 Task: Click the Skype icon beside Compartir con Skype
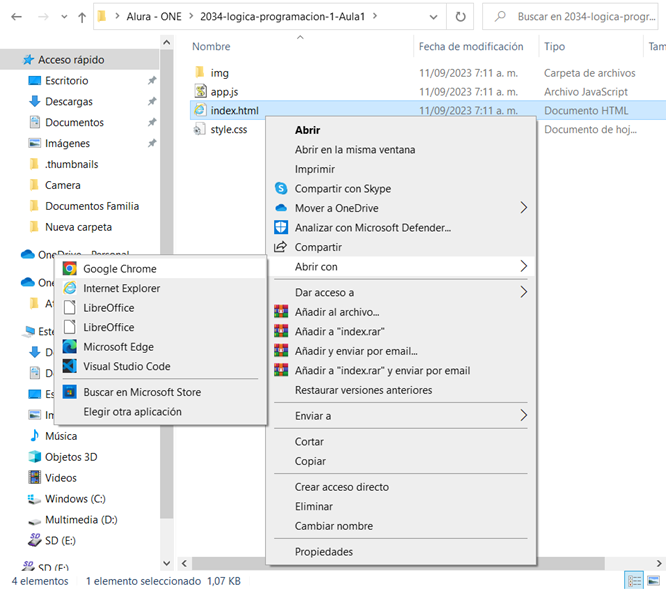(x=281, y=189)
